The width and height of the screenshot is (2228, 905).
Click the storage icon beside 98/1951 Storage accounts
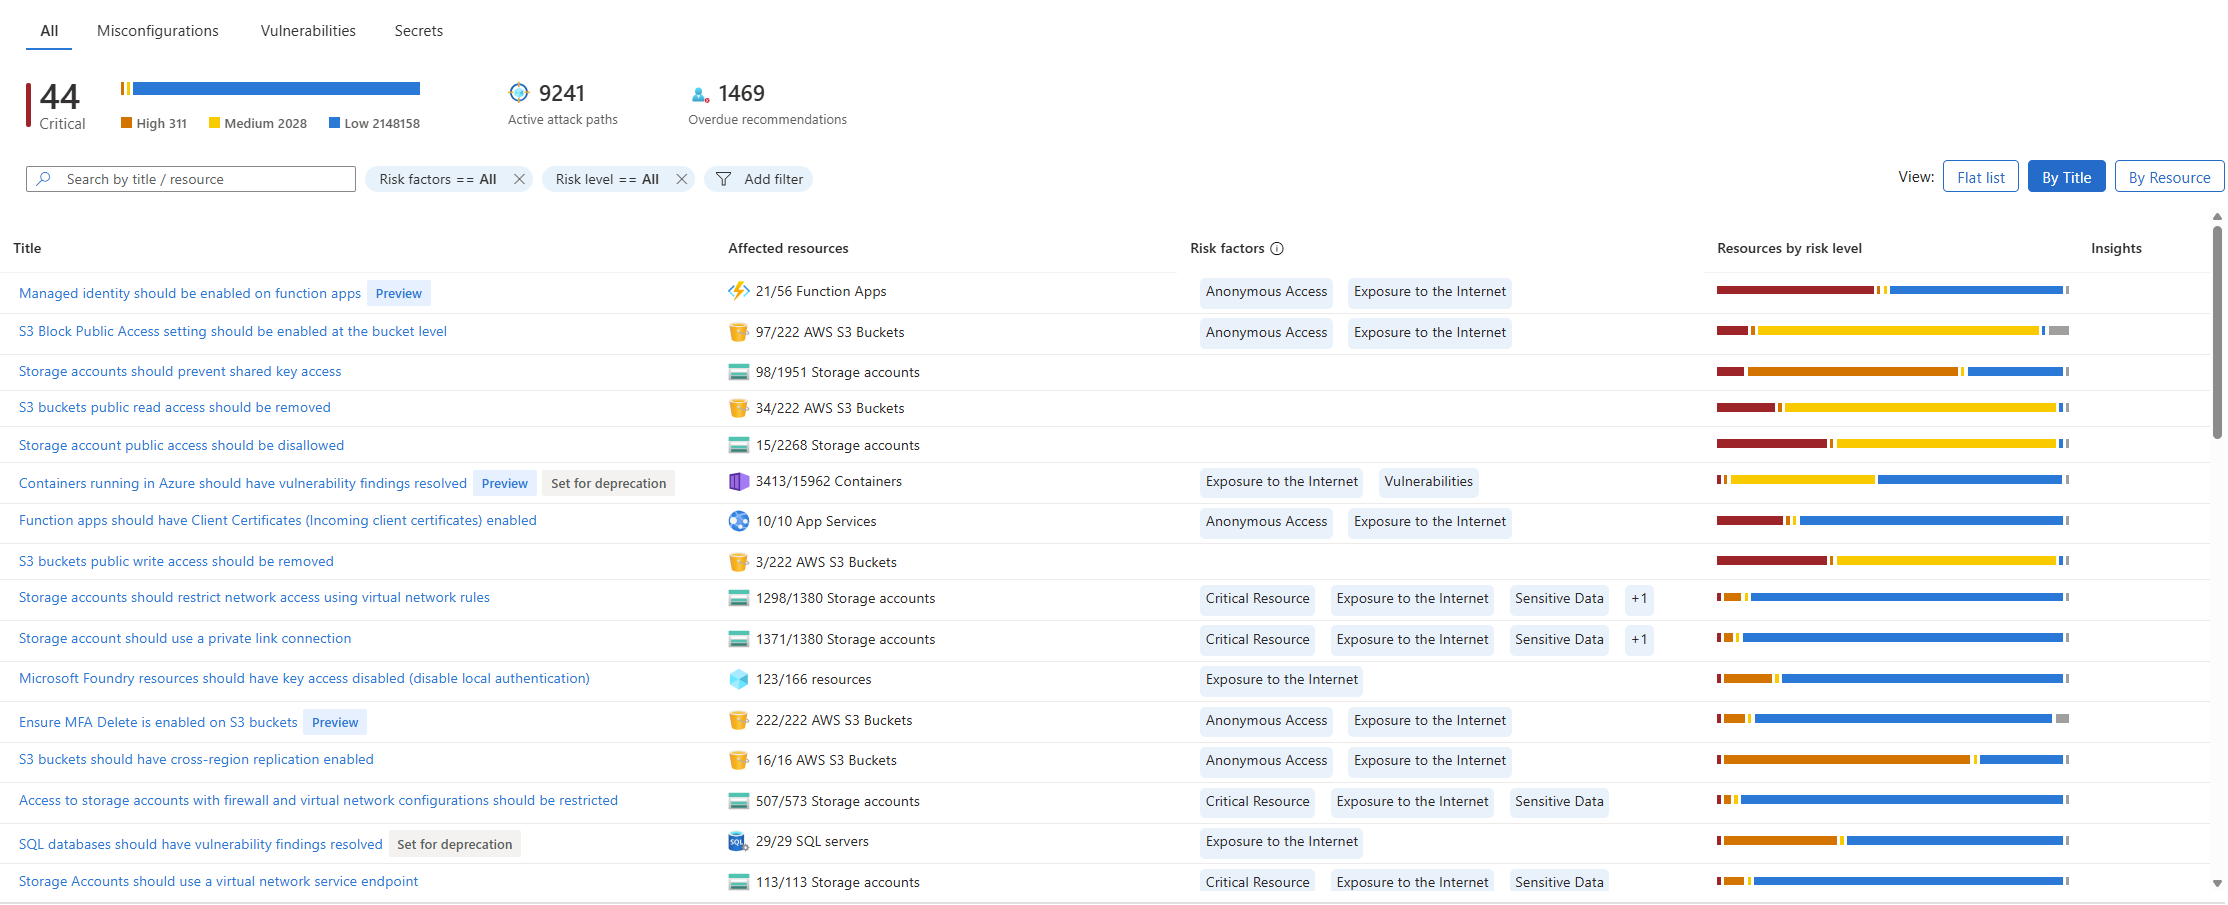(739, 372)
